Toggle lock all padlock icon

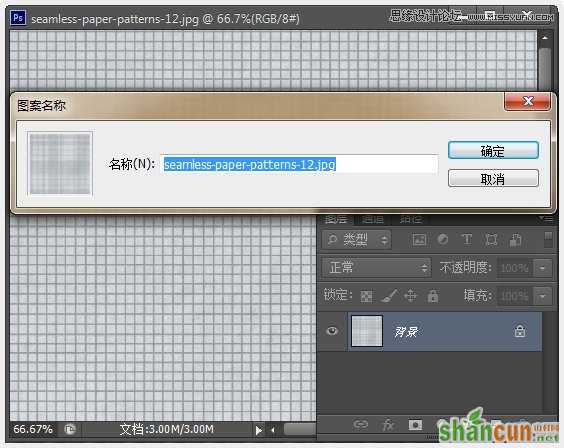coord(433,296)
